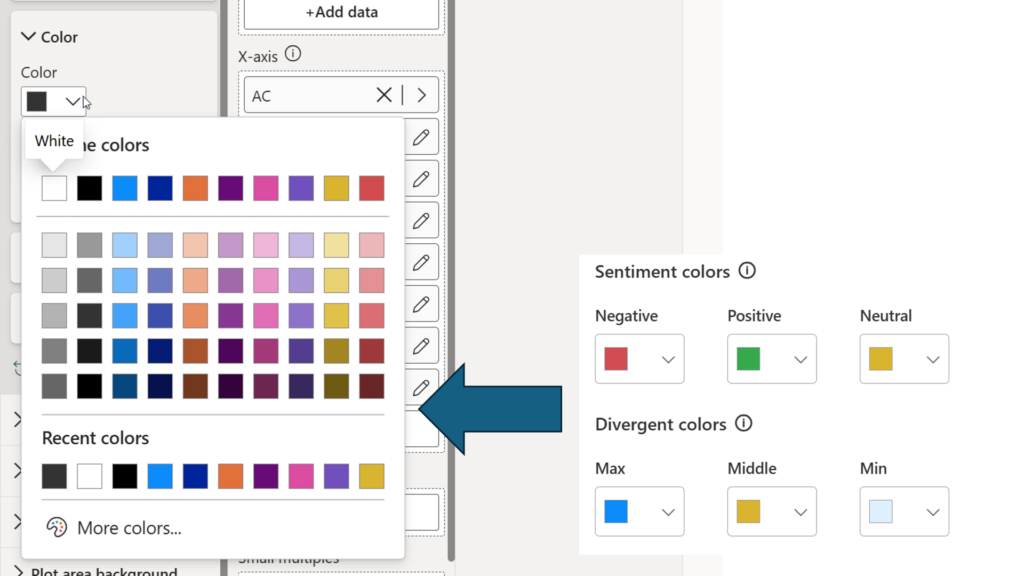Viewport: 1024px width, 576px height.
Task: Click the info icon beside X-axis
Action: click(x=293, y=55)
